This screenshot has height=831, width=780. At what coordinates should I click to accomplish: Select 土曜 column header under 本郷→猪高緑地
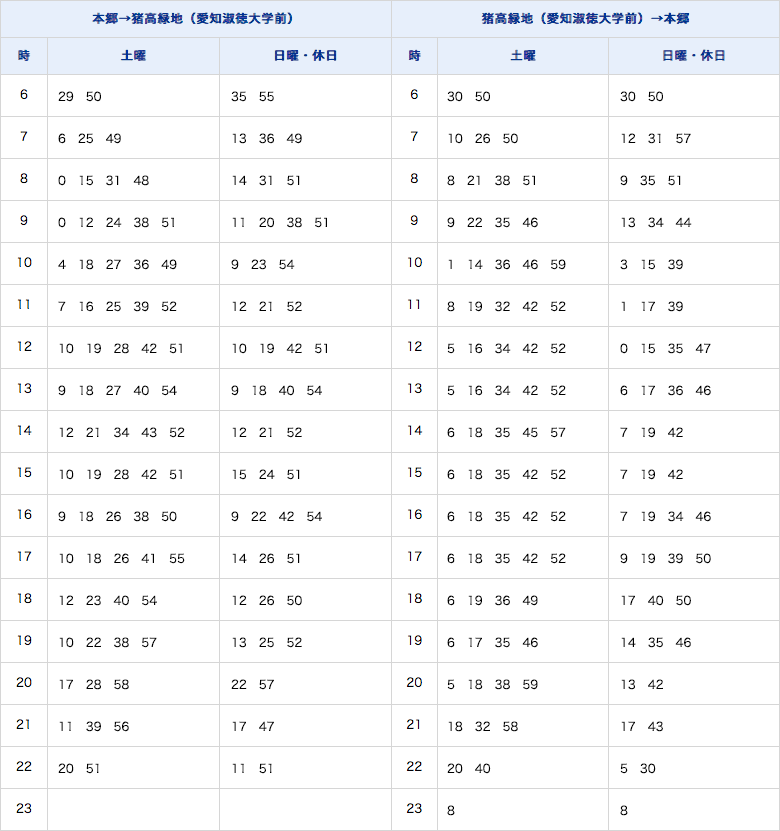tap(133, 56)
